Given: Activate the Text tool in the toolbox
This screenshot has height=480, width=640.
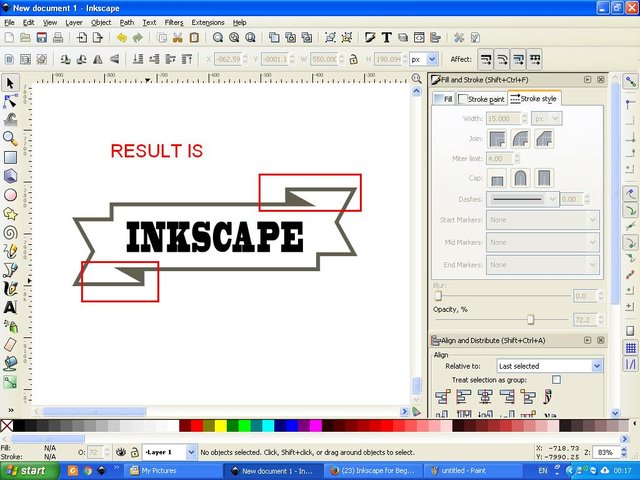Looking at the screenshot, I should [x=10, y=307].
